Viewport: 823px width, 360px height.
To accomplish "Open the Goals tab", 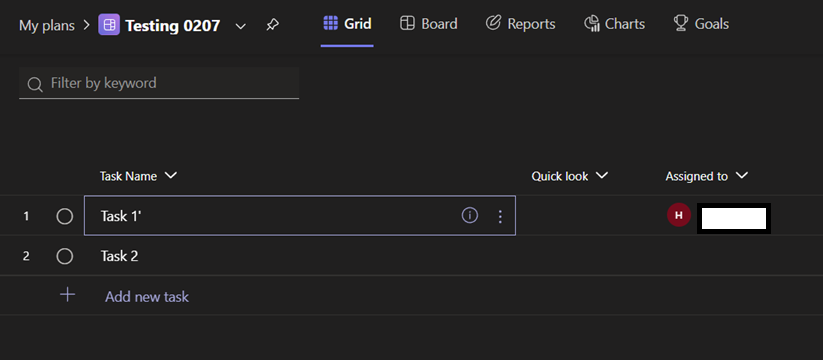I will [x=701, y=24].
